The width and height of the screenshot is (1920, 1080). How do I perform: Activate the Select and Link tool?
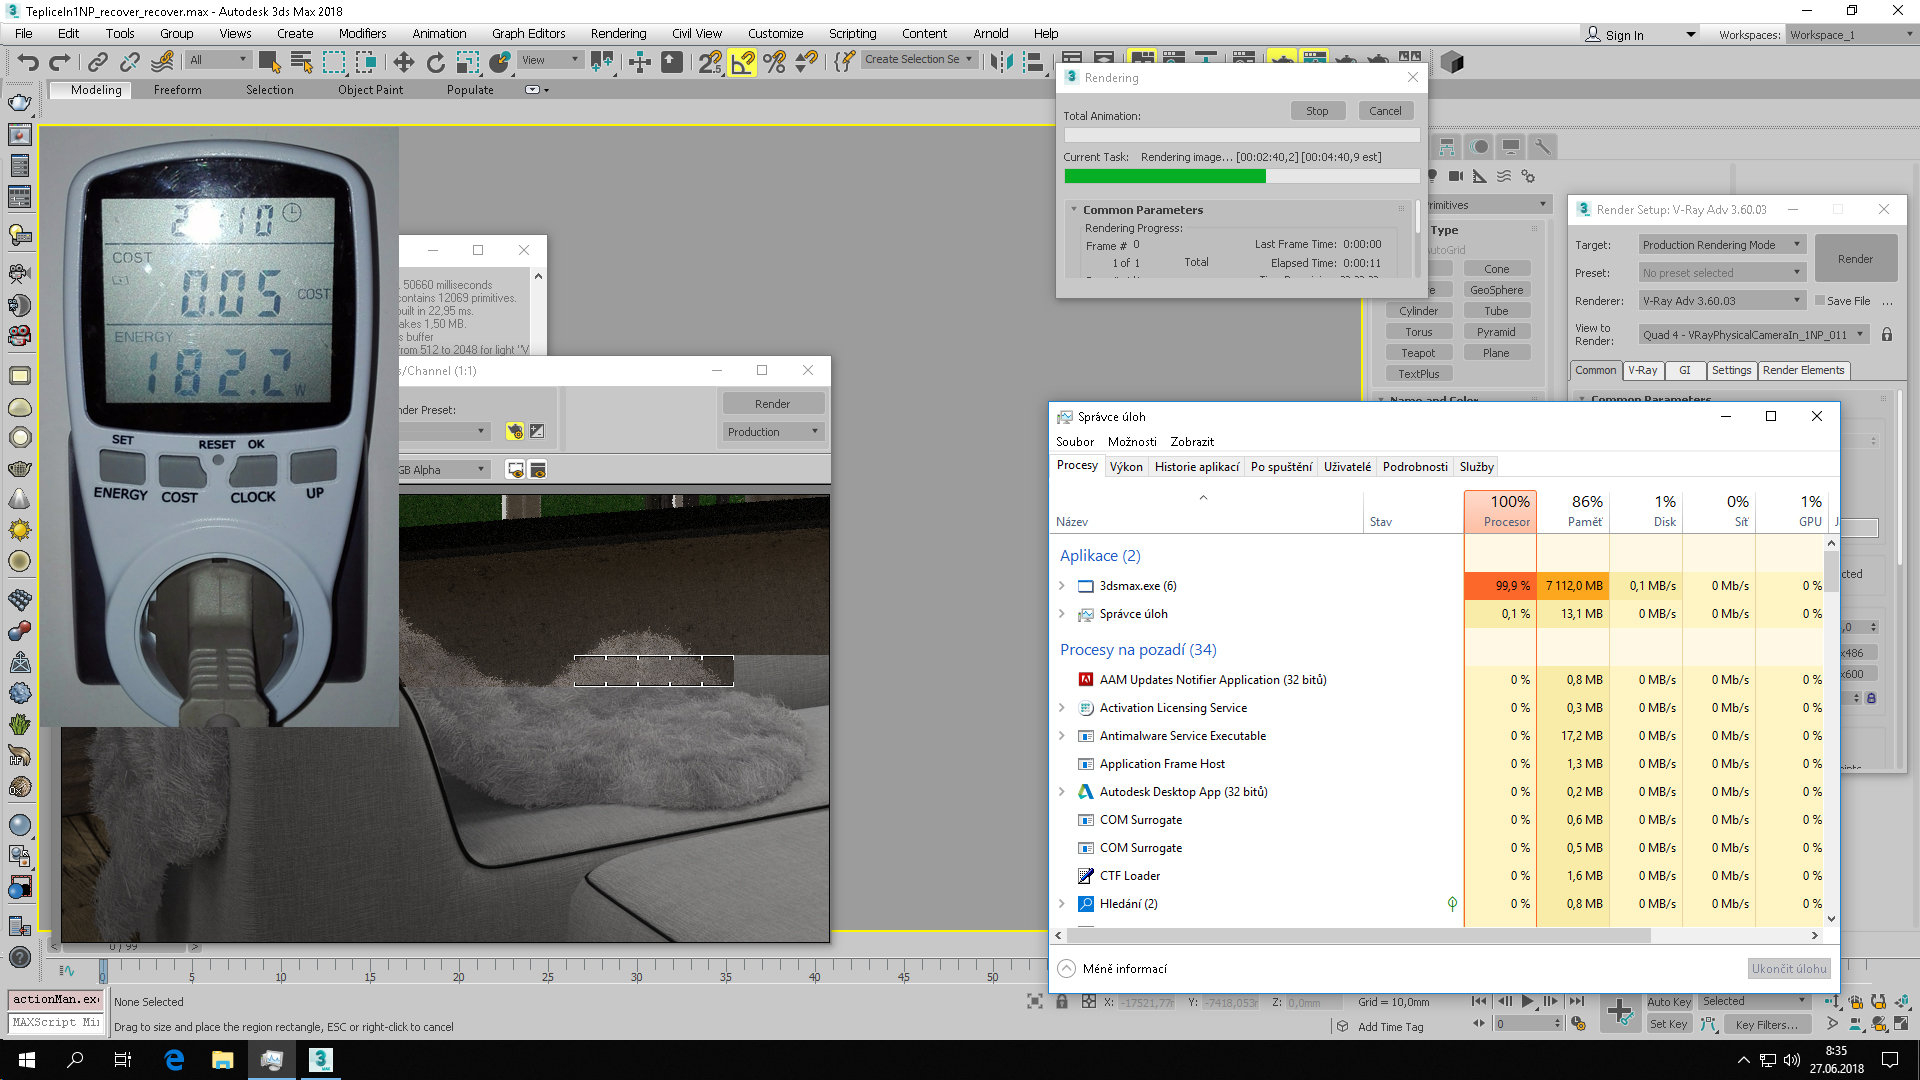coord(97,62)
